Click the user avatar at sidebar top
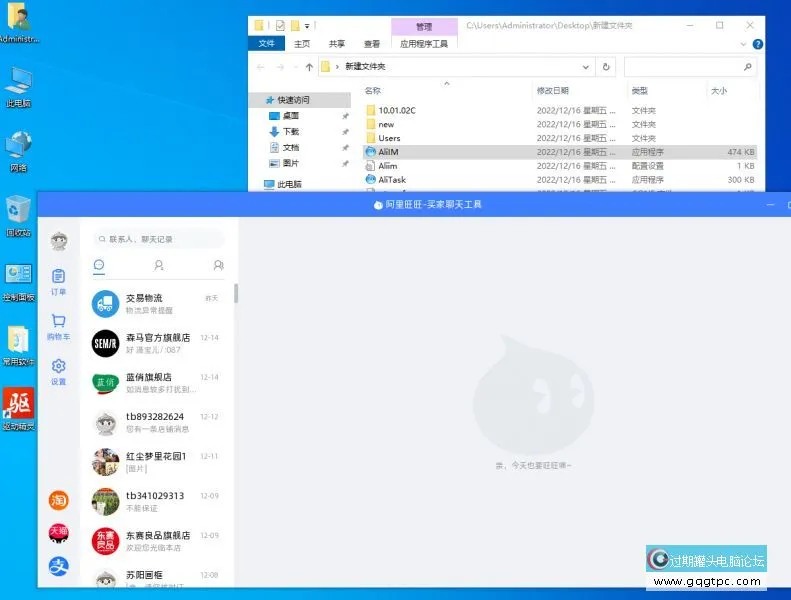791x600 pixels. (59, 240)
